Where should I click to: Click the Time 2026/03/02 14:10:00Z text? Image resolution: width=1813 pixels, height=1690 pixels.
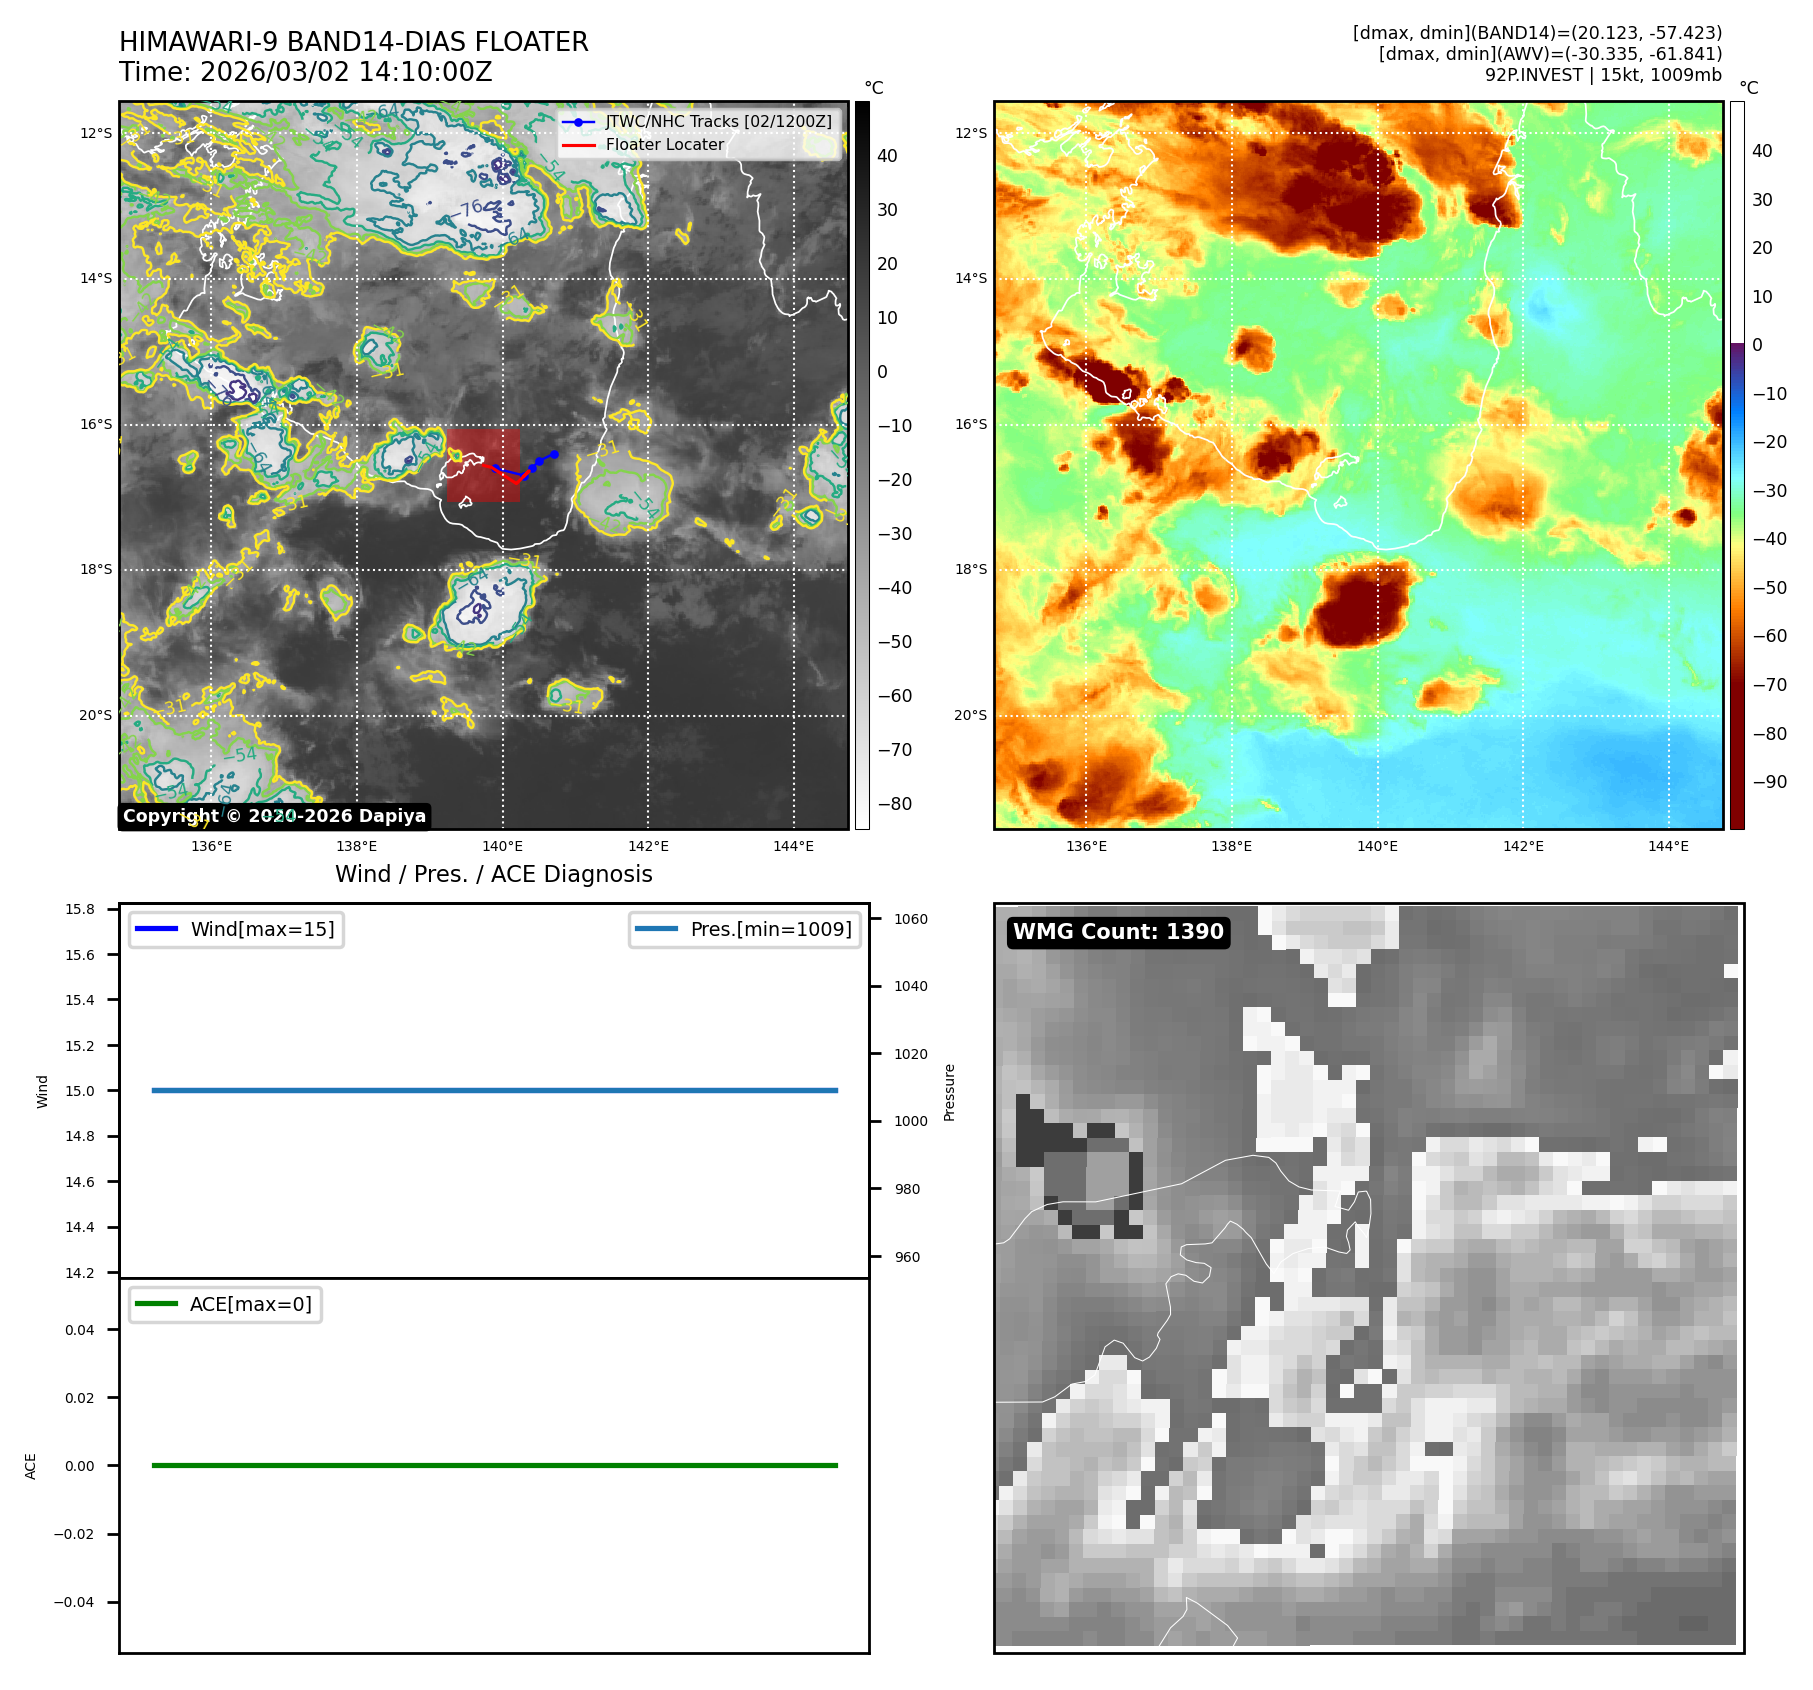pos(305,72)
